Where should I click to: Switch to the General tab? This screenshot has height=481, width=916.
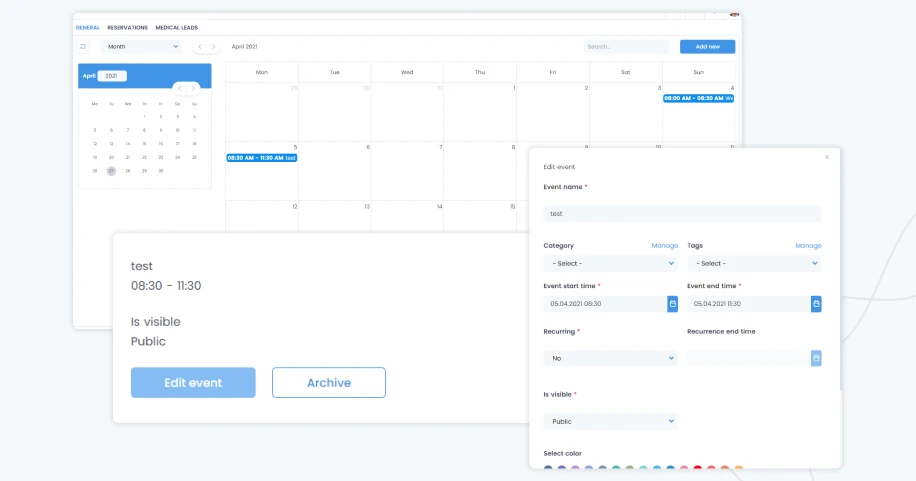(88, 27)
